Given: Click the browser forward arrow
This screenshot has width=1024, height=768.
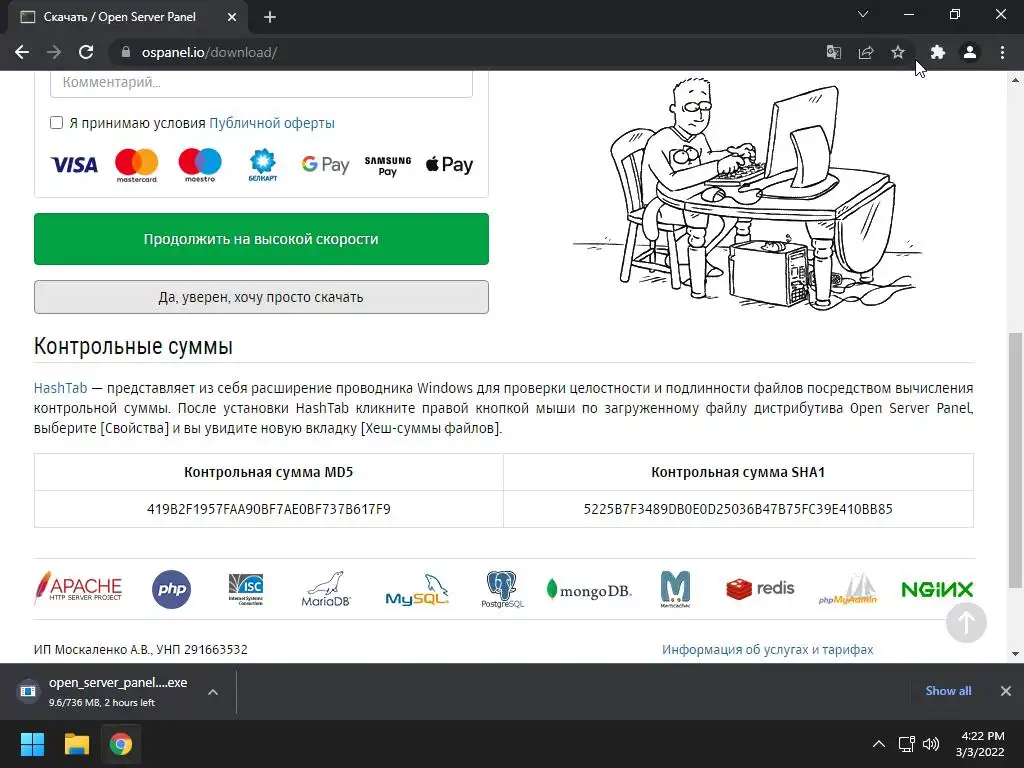Looking at the screenshot, I should coord(54,52).
